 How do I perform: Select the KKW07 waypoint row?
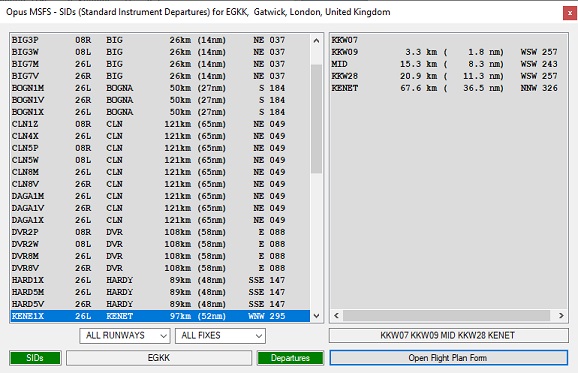click(449, 40)
